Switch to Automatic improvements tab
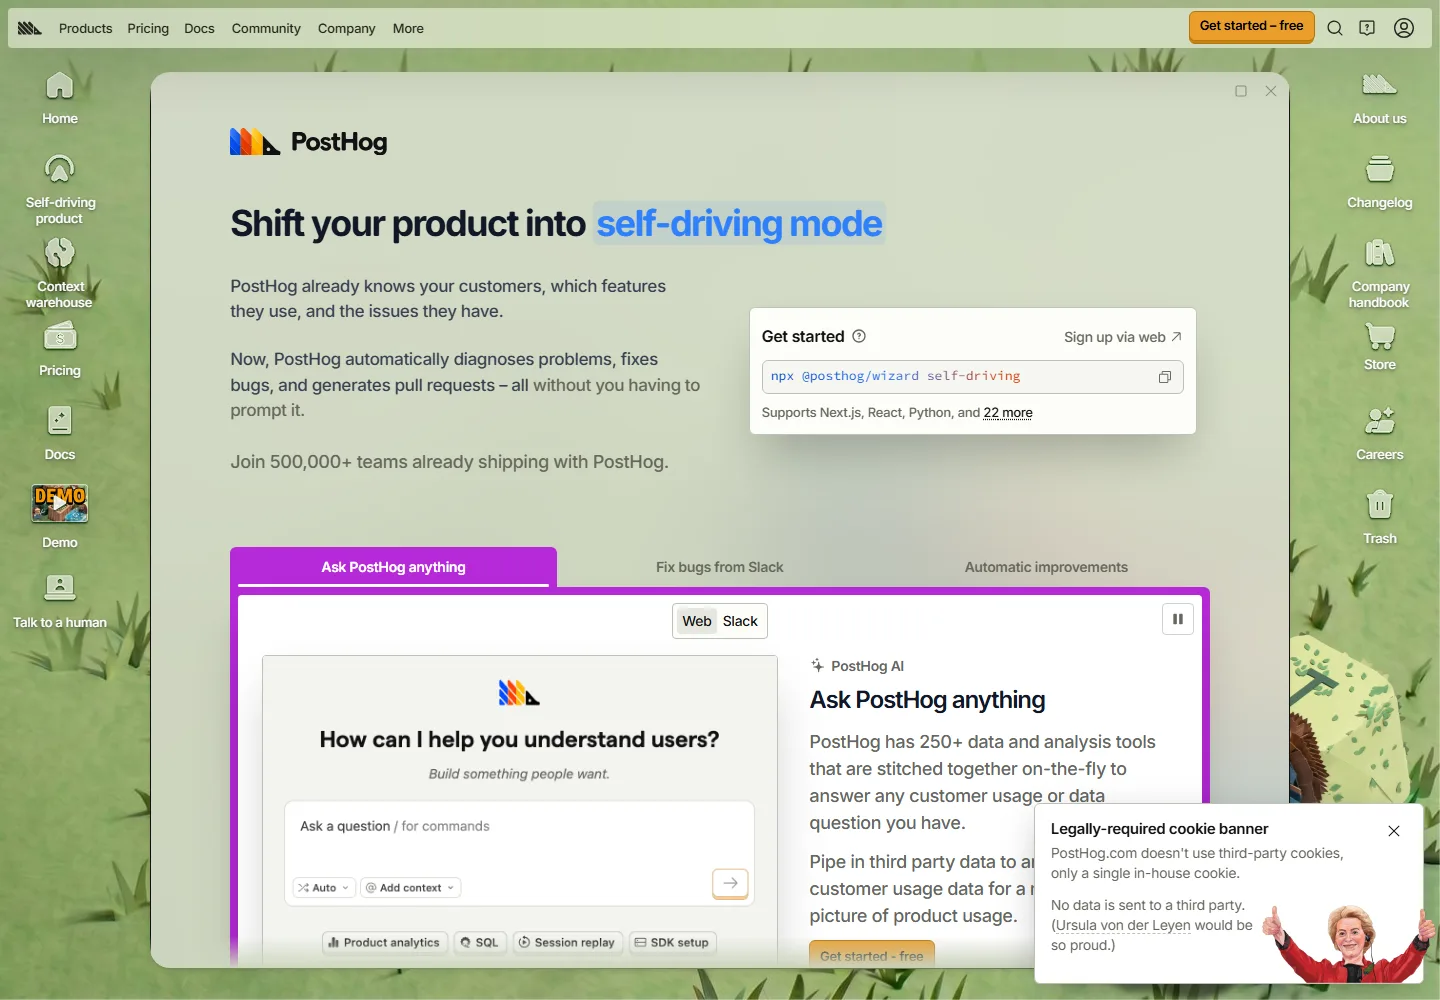1440x1000 pixels. pyautogui.click(x=1046, y=567)
